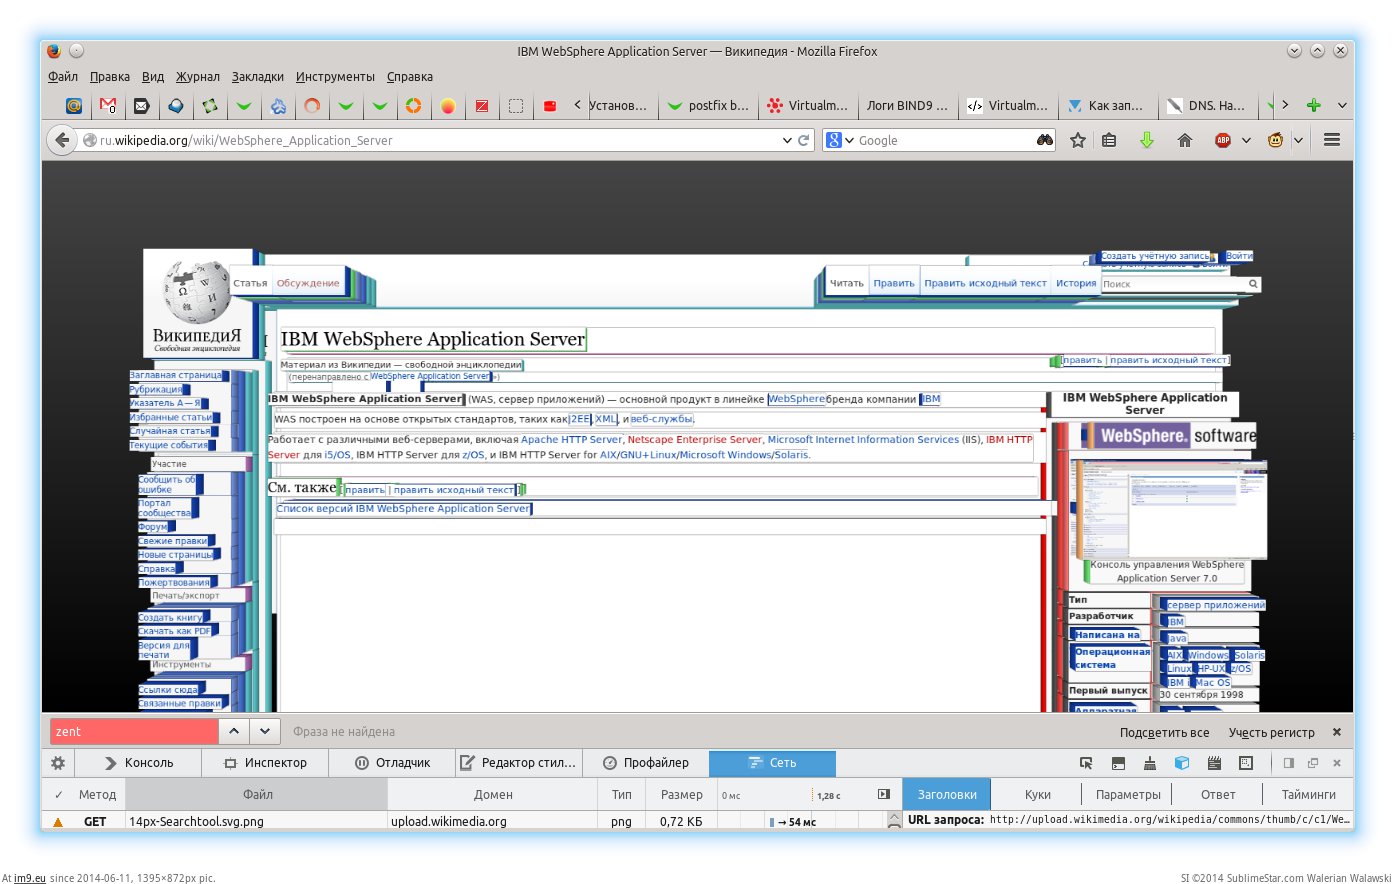Image resolution: width=1395 pixels, height=884 pixels.
Task: Close the developer tools panel
Action: pos(1337,762)
